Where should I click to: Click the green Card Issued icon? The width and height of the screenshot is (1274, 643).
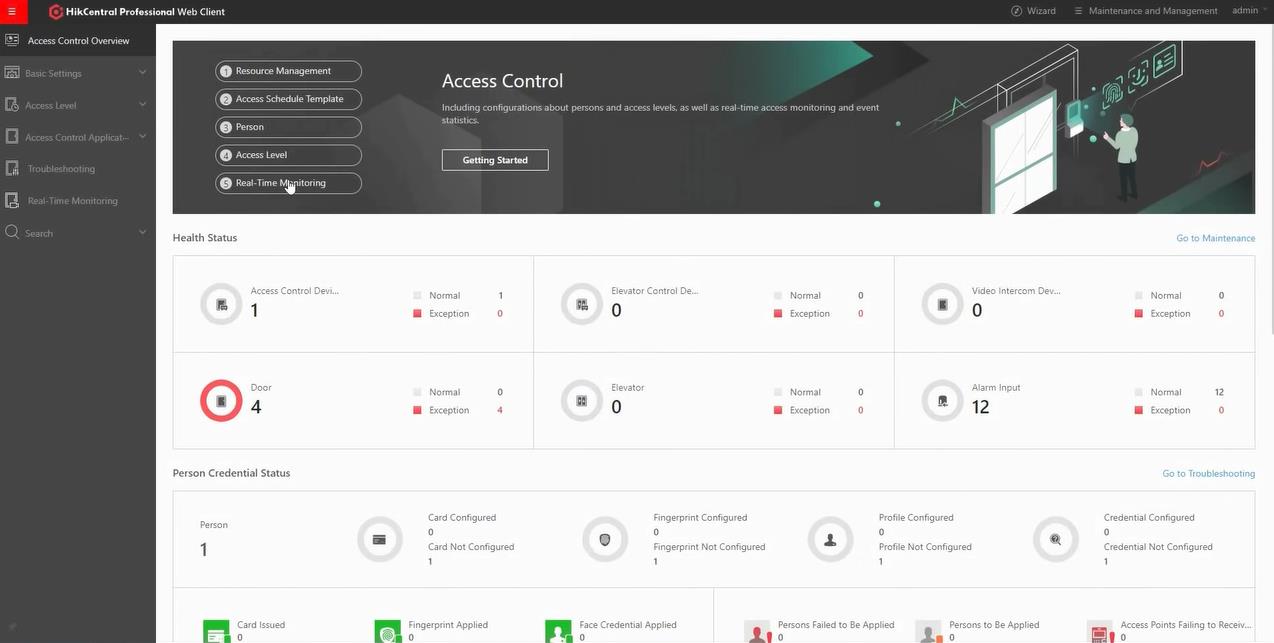click(216, 632)
